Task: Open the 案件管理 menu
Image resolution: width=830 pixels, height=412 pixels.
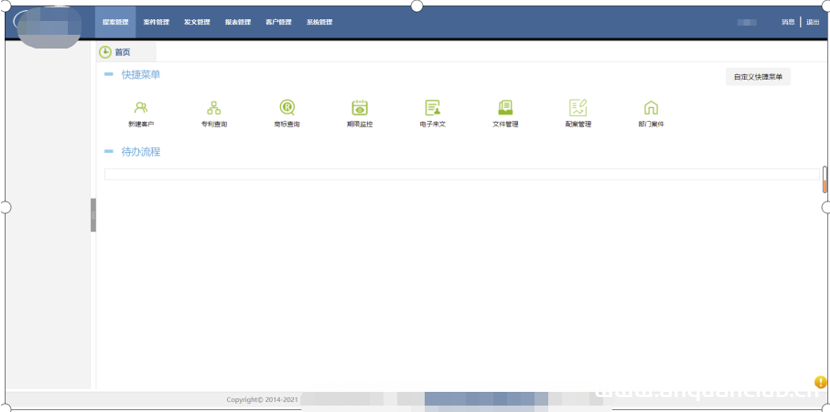Action: pyautogui.click(x=156, y=22)
